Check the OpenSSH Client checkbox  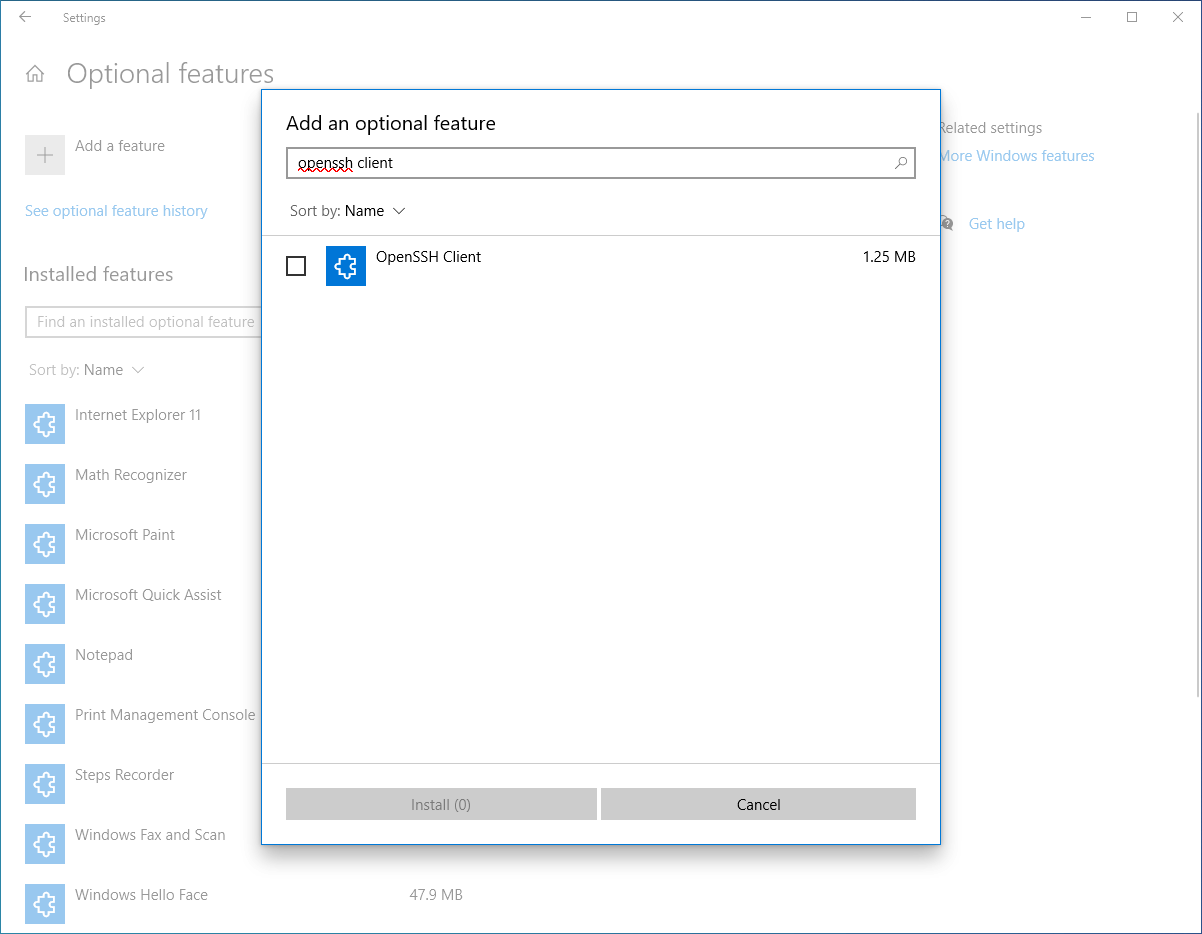296,266
